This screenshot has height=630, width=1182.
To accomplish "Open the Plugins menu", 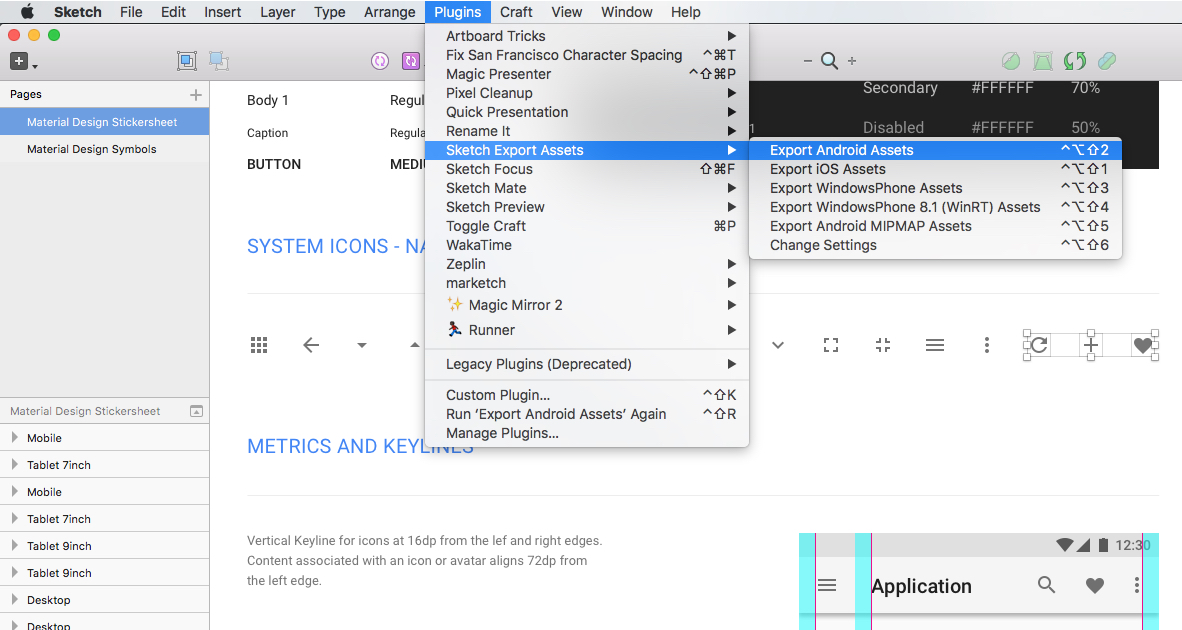I will click(x=458, y=12).
